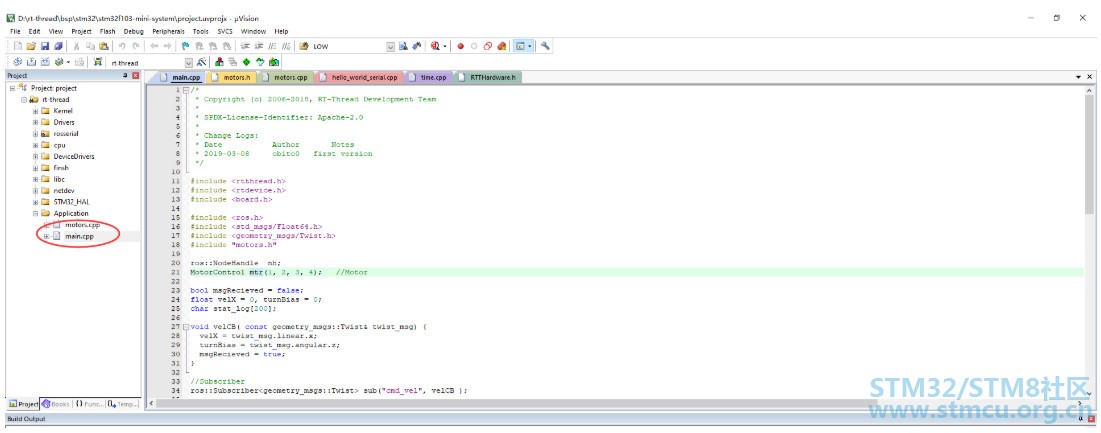Click the Copy toolbar icon
This screenshot has width=1101, height=433.
point(90,46)
